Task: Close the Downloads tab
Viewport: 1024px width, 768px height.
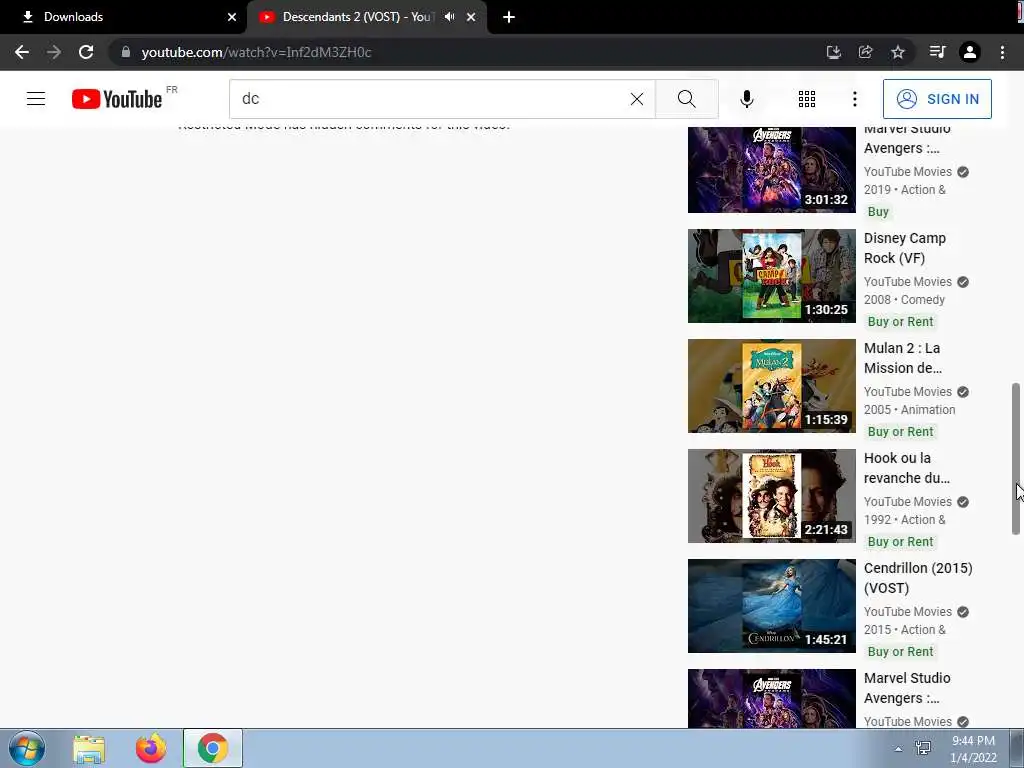Action: (x=232, y=17)
